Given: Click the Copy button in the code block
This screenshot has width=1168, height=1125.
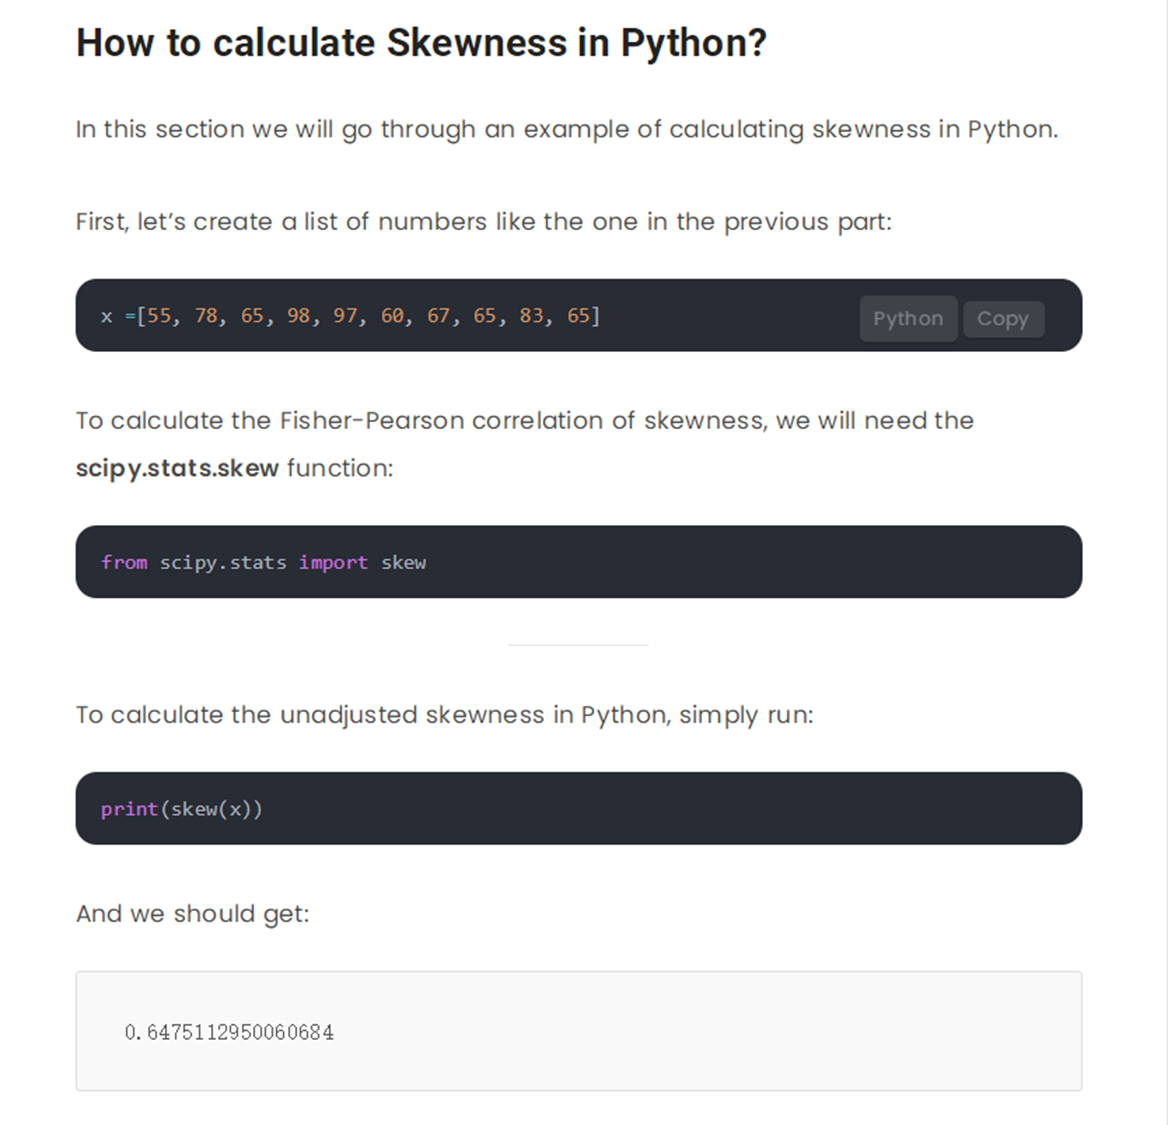Looking at the screenshot, I should click(x=1003, y=319).
